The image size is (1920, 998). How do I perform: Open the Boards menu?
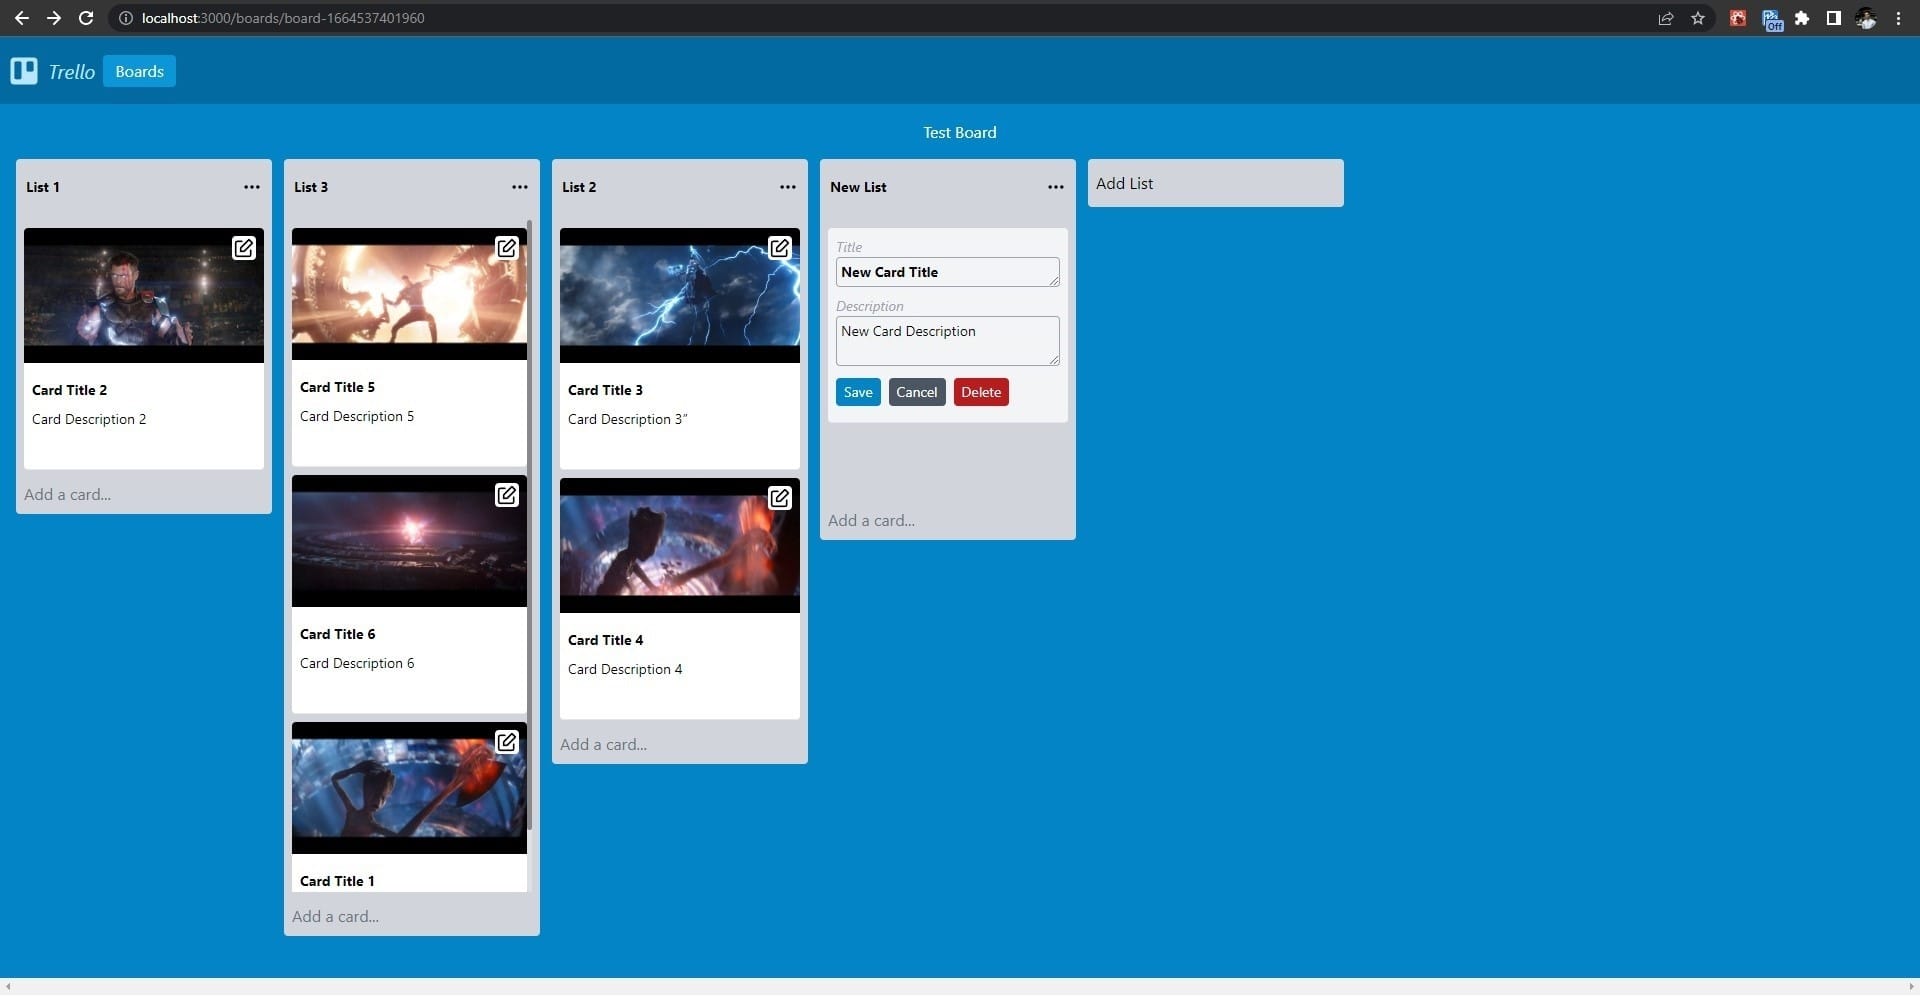(139, 71)
